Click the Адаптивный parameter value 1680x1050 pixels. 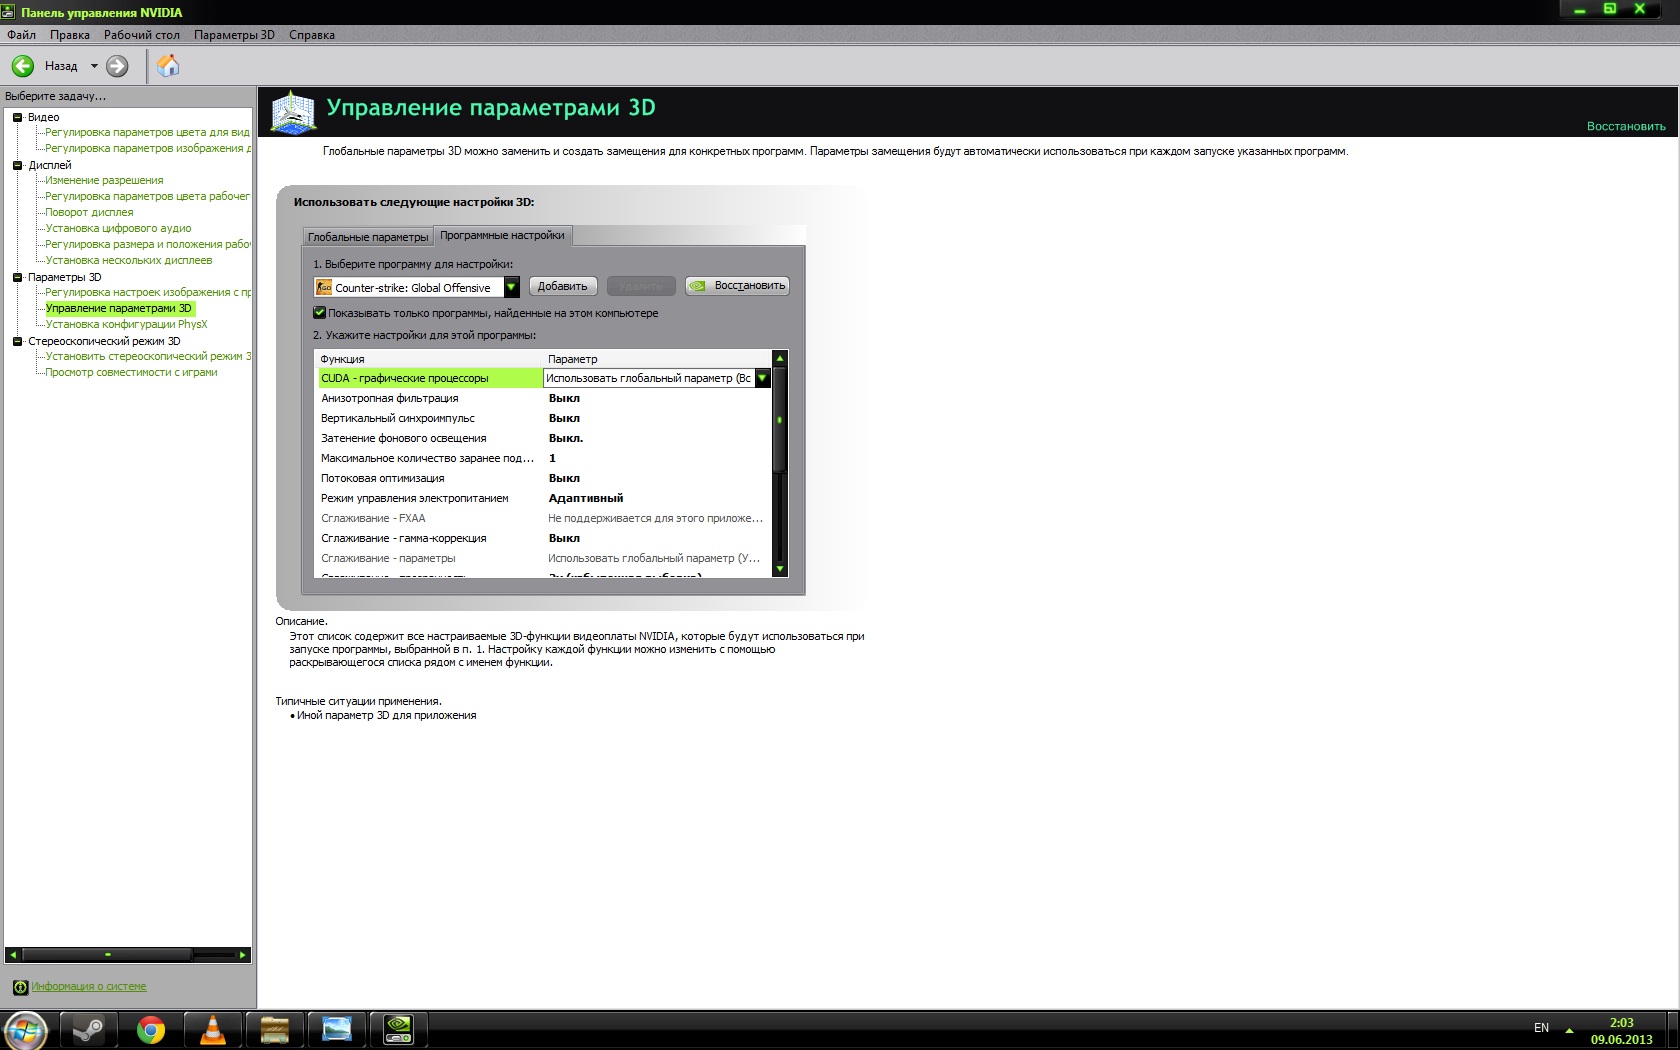(x=586, y=498)
